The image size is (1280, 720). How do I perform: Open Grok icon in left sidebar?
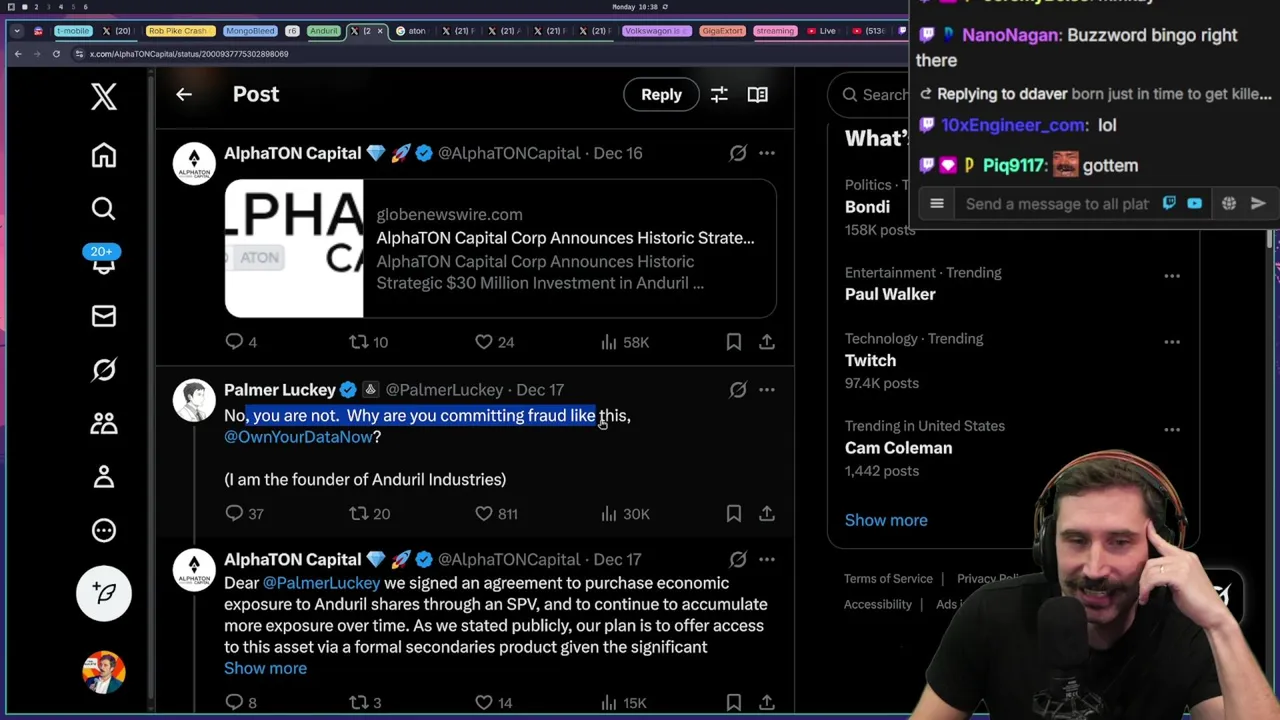[x=104, y=370]
